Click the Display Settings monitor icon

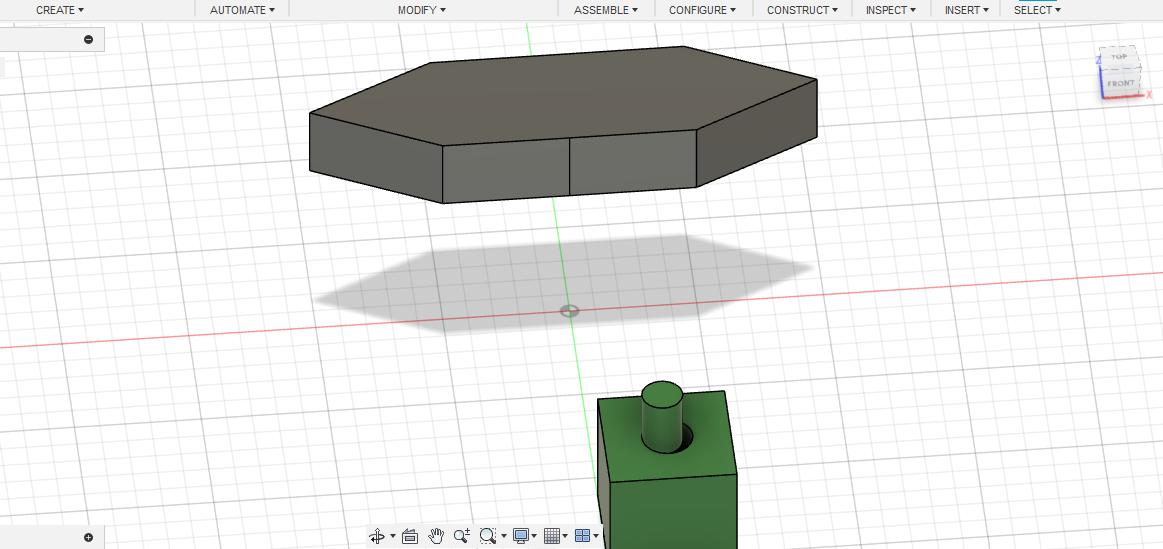521,536
